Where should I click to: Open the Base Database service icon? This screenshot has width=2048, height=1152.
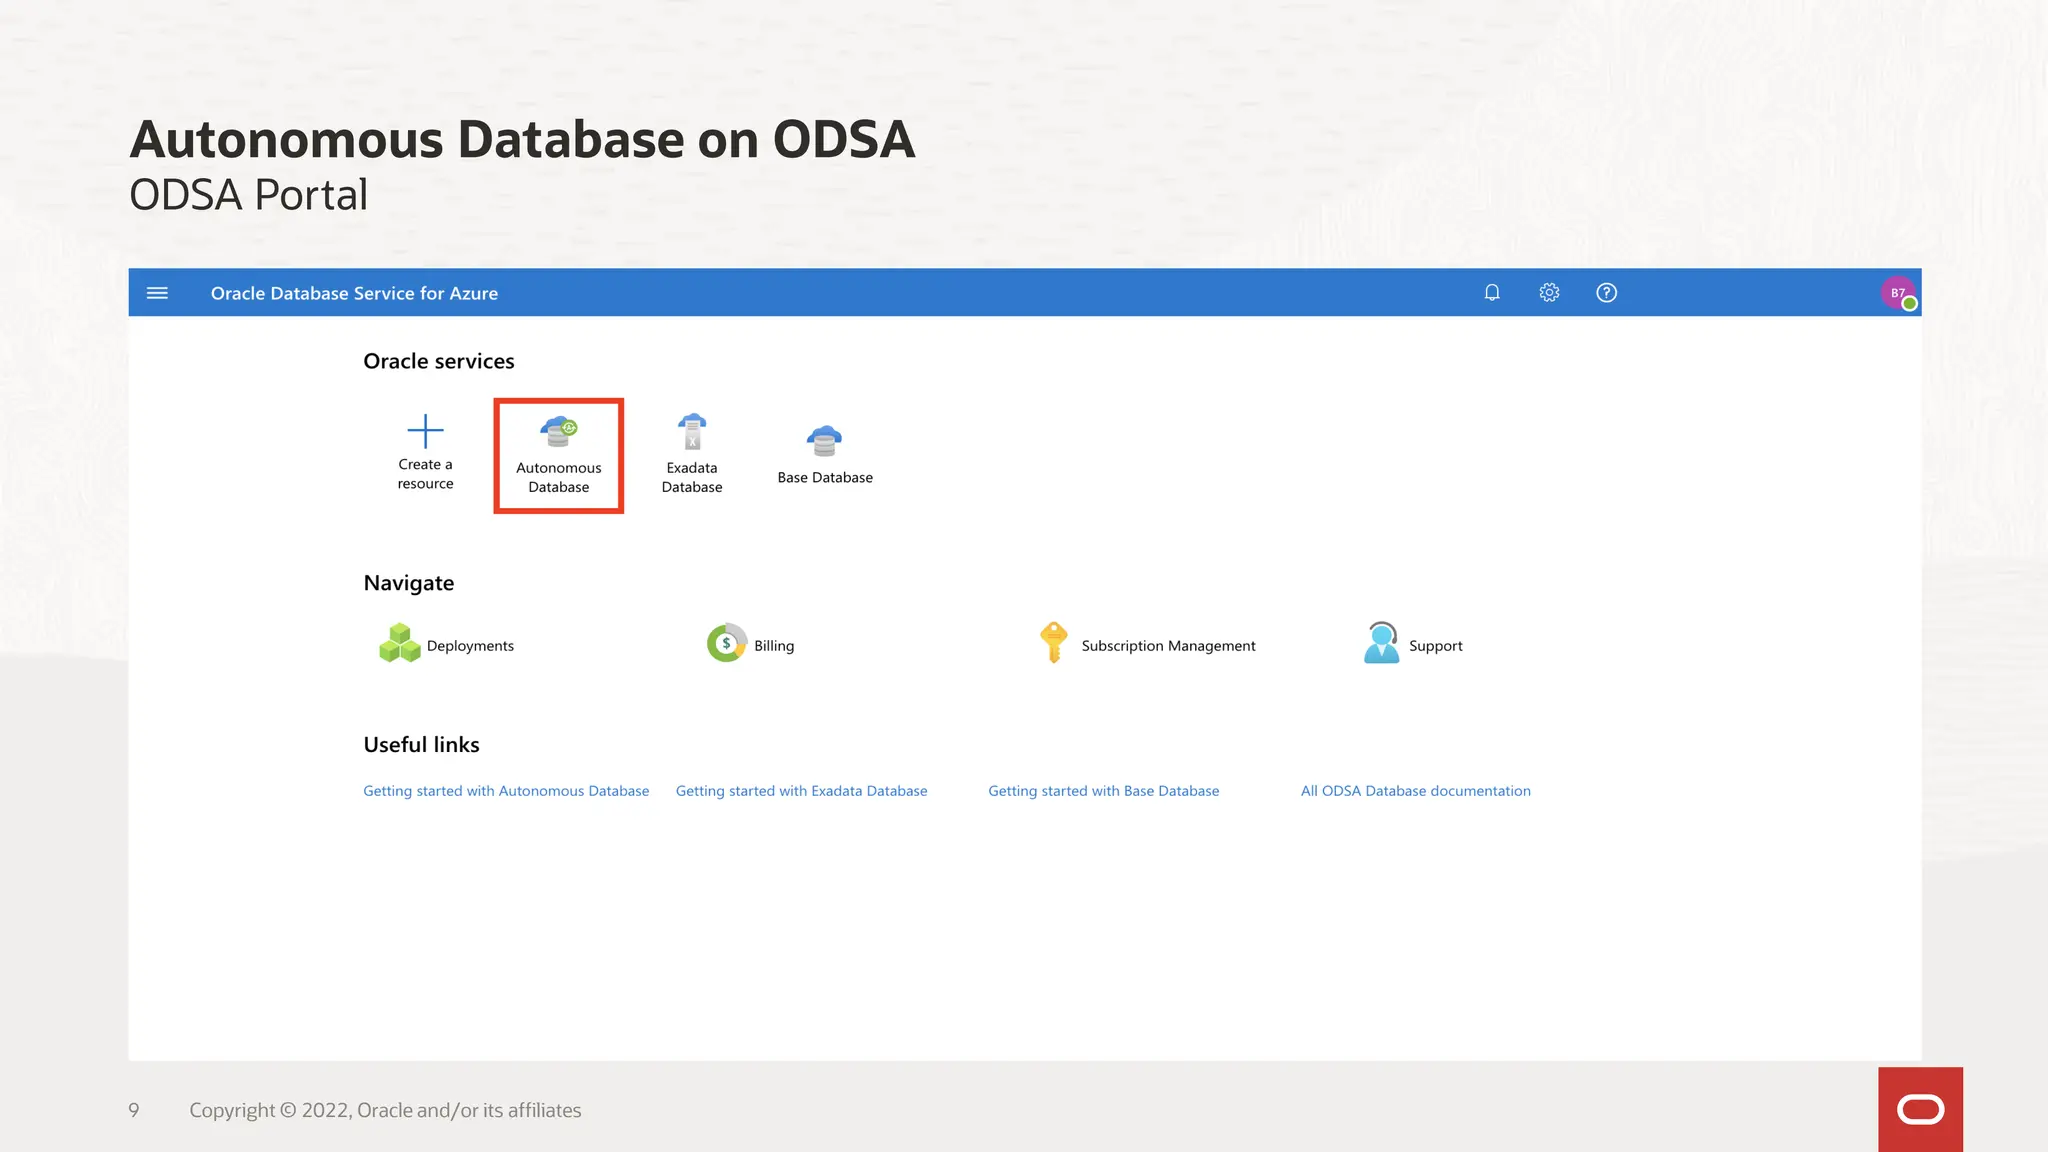(824, 440)
